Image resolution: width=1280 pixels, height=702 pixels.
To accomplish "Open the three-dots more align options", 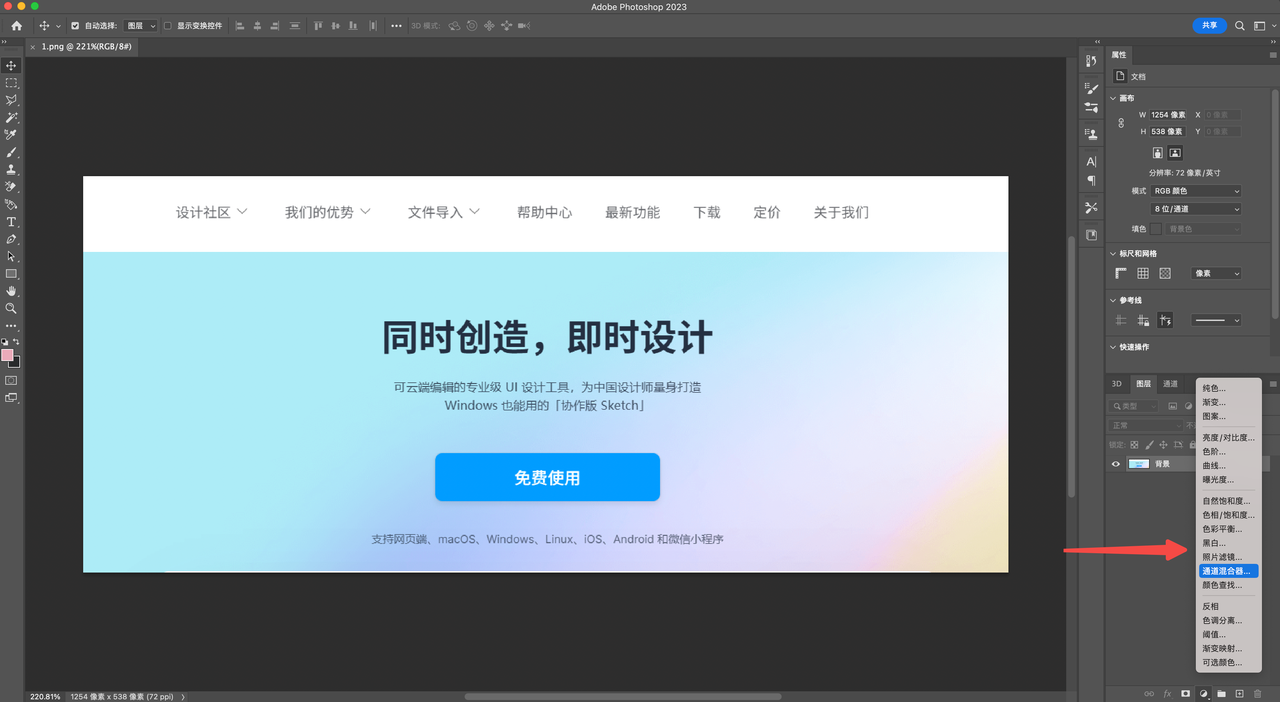I will coord(396,25).
